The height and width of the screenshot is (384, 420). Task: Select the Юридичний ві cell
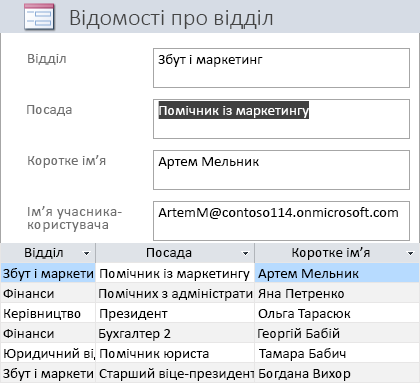tap(48, 354)
